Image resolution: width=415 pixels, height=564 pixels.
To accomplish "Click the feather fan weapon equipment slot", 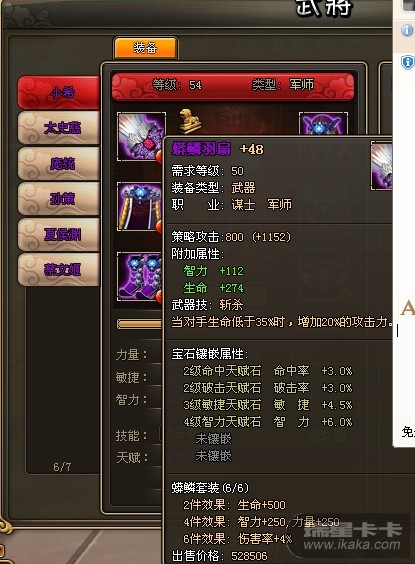I will 141,136.
